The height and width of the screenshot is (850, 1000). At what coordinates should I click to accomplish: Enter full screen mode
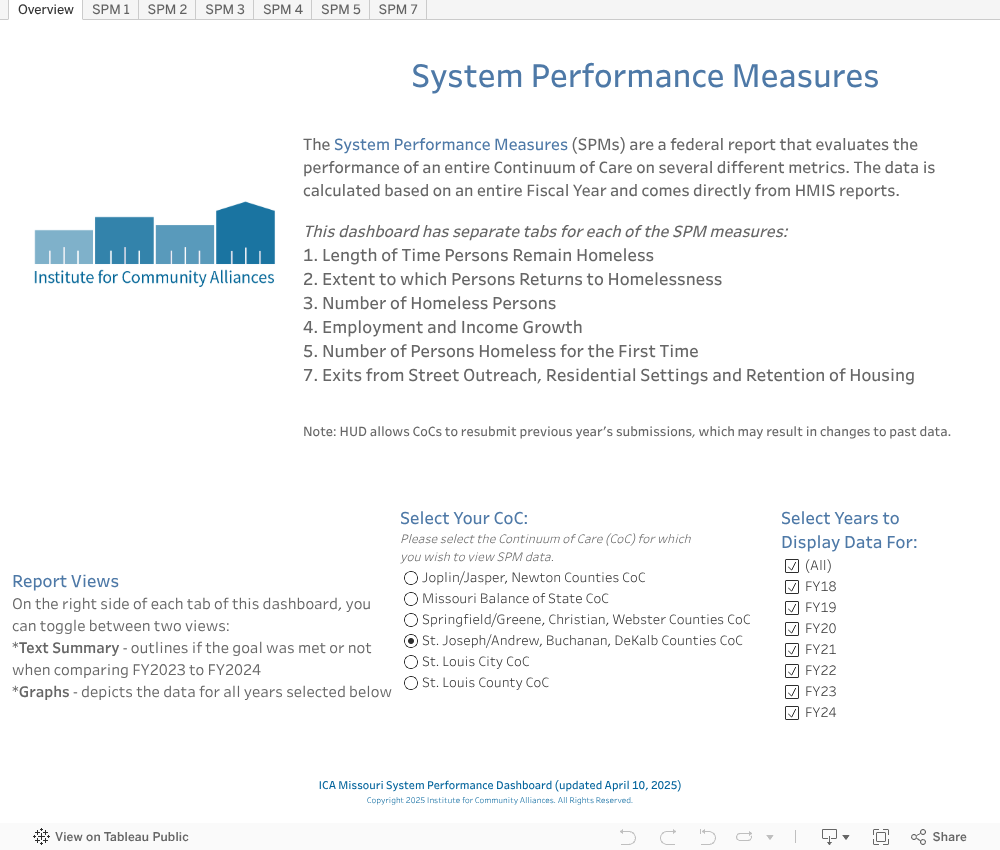(x=881, y=837)
